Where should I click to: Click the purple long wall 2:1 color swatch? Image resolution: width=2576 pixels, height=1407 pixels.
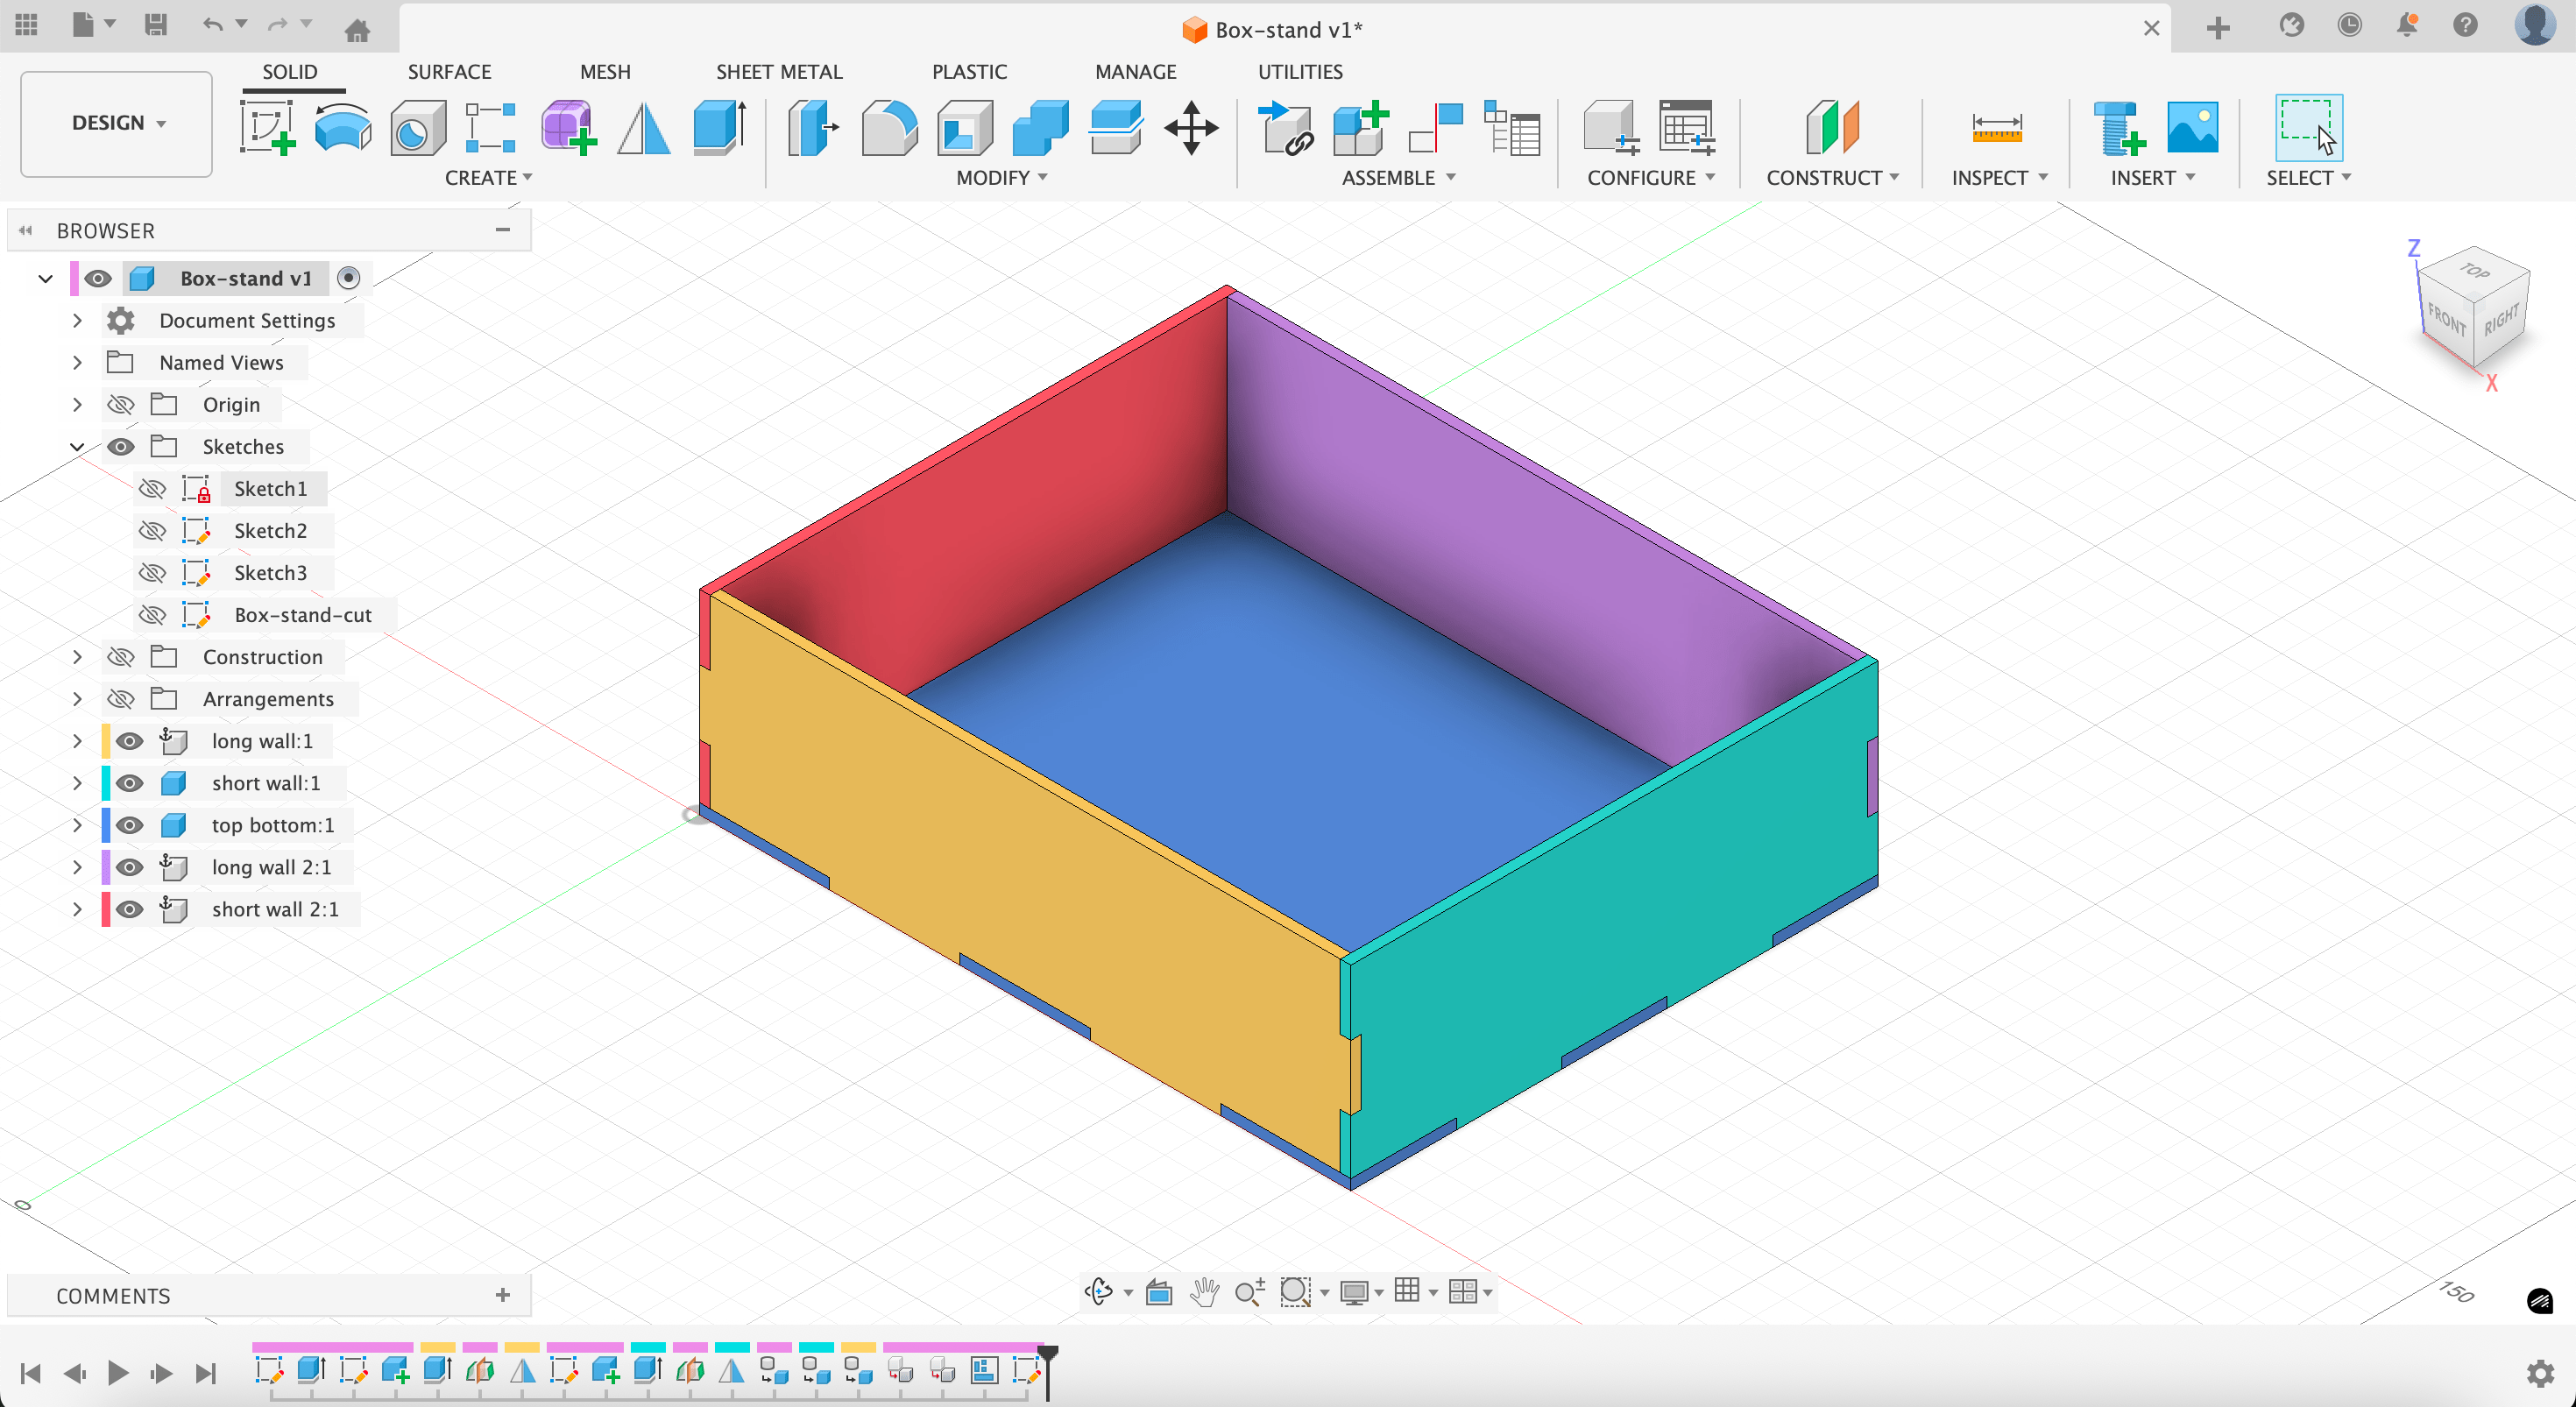click(x=106, y=867)
